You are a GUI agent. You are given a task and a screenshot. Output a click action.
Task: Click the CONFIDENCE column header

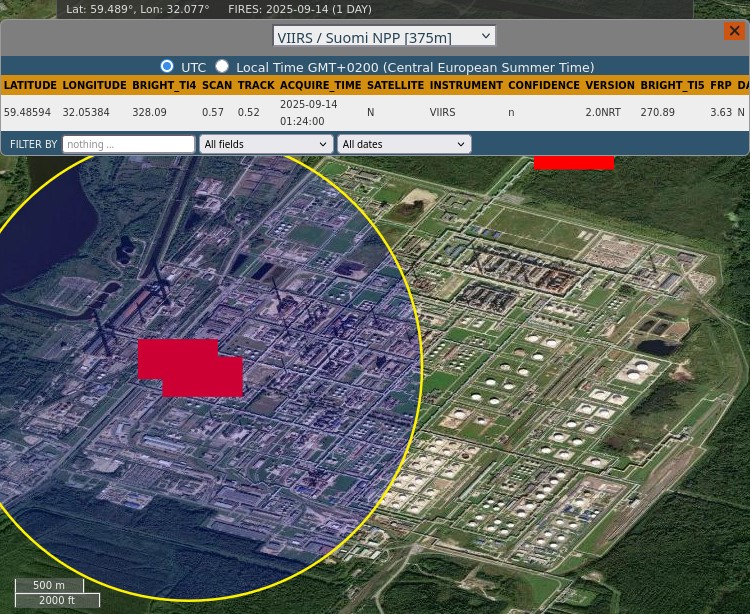click(x=543, y=86)
